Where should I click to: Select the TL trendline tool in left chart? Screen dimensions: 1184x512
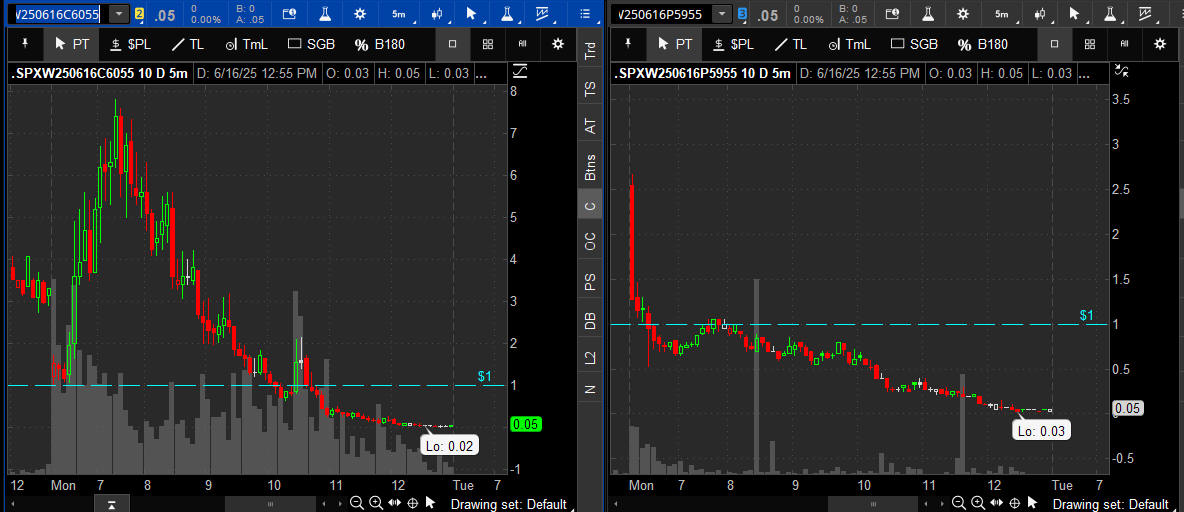tap(186, 44)
